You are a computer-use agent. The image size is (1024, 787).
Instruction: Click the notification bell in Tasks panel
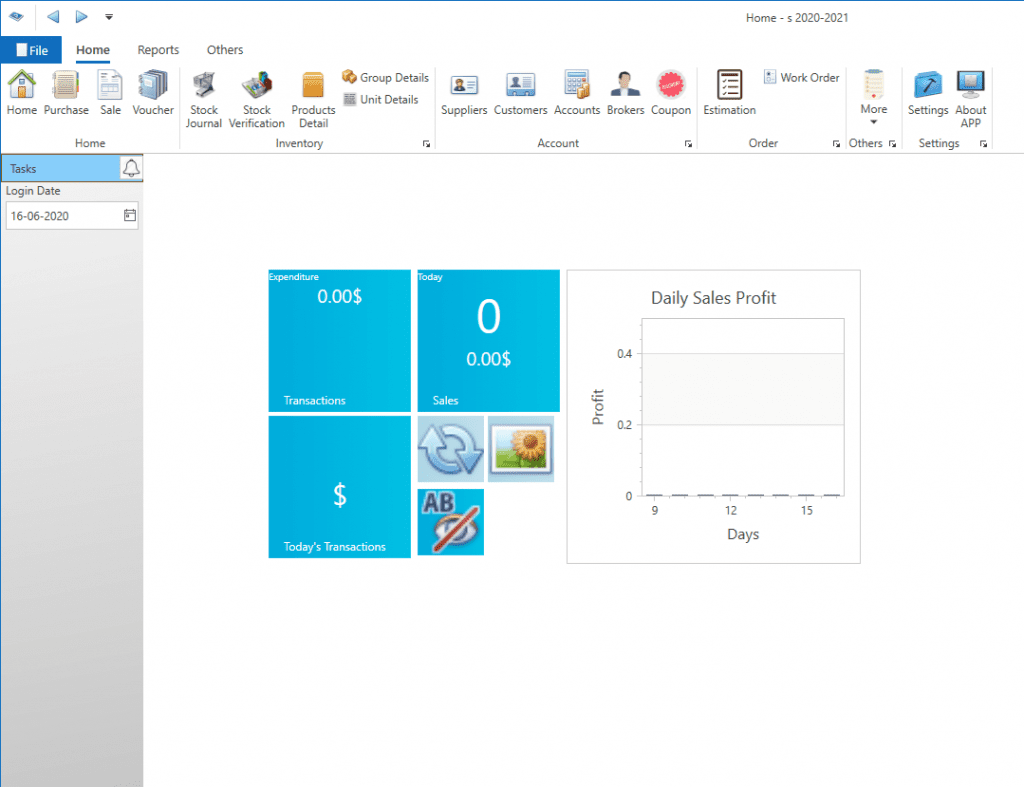[131, 168]
